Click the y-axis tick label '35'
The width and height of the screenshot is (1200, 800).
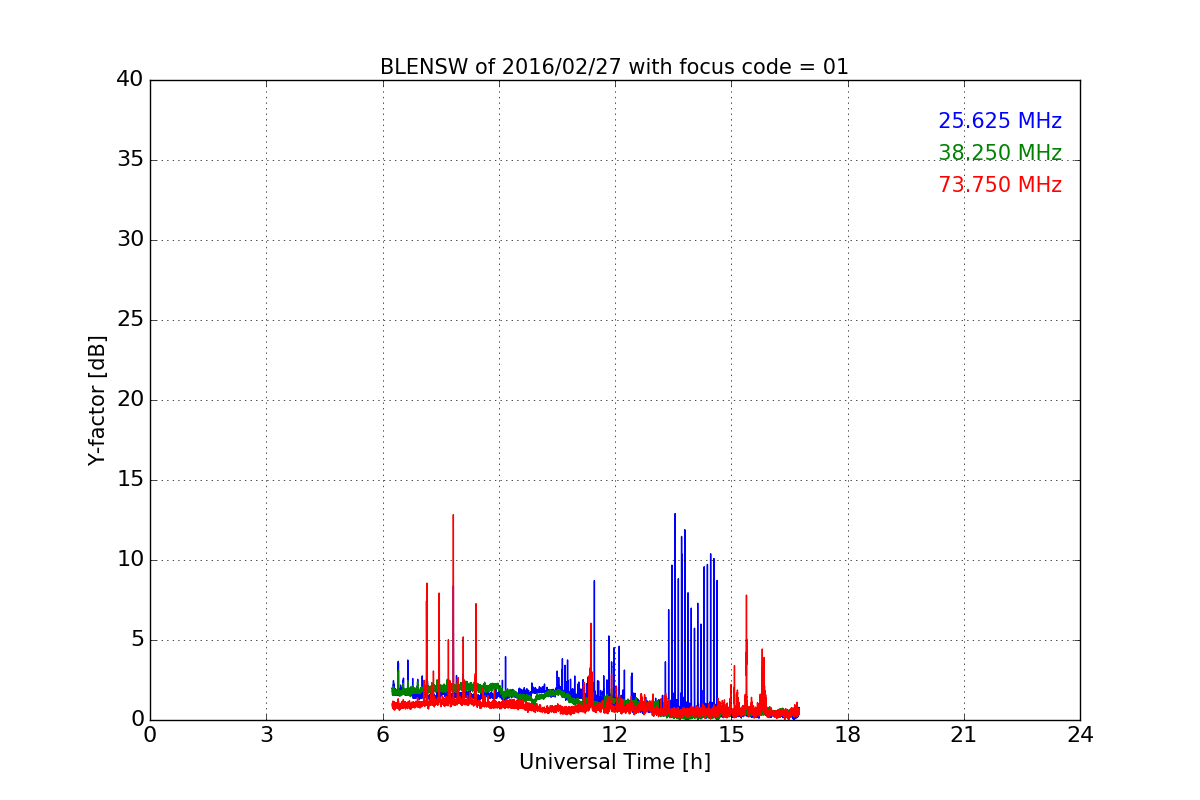pos(130,160)
